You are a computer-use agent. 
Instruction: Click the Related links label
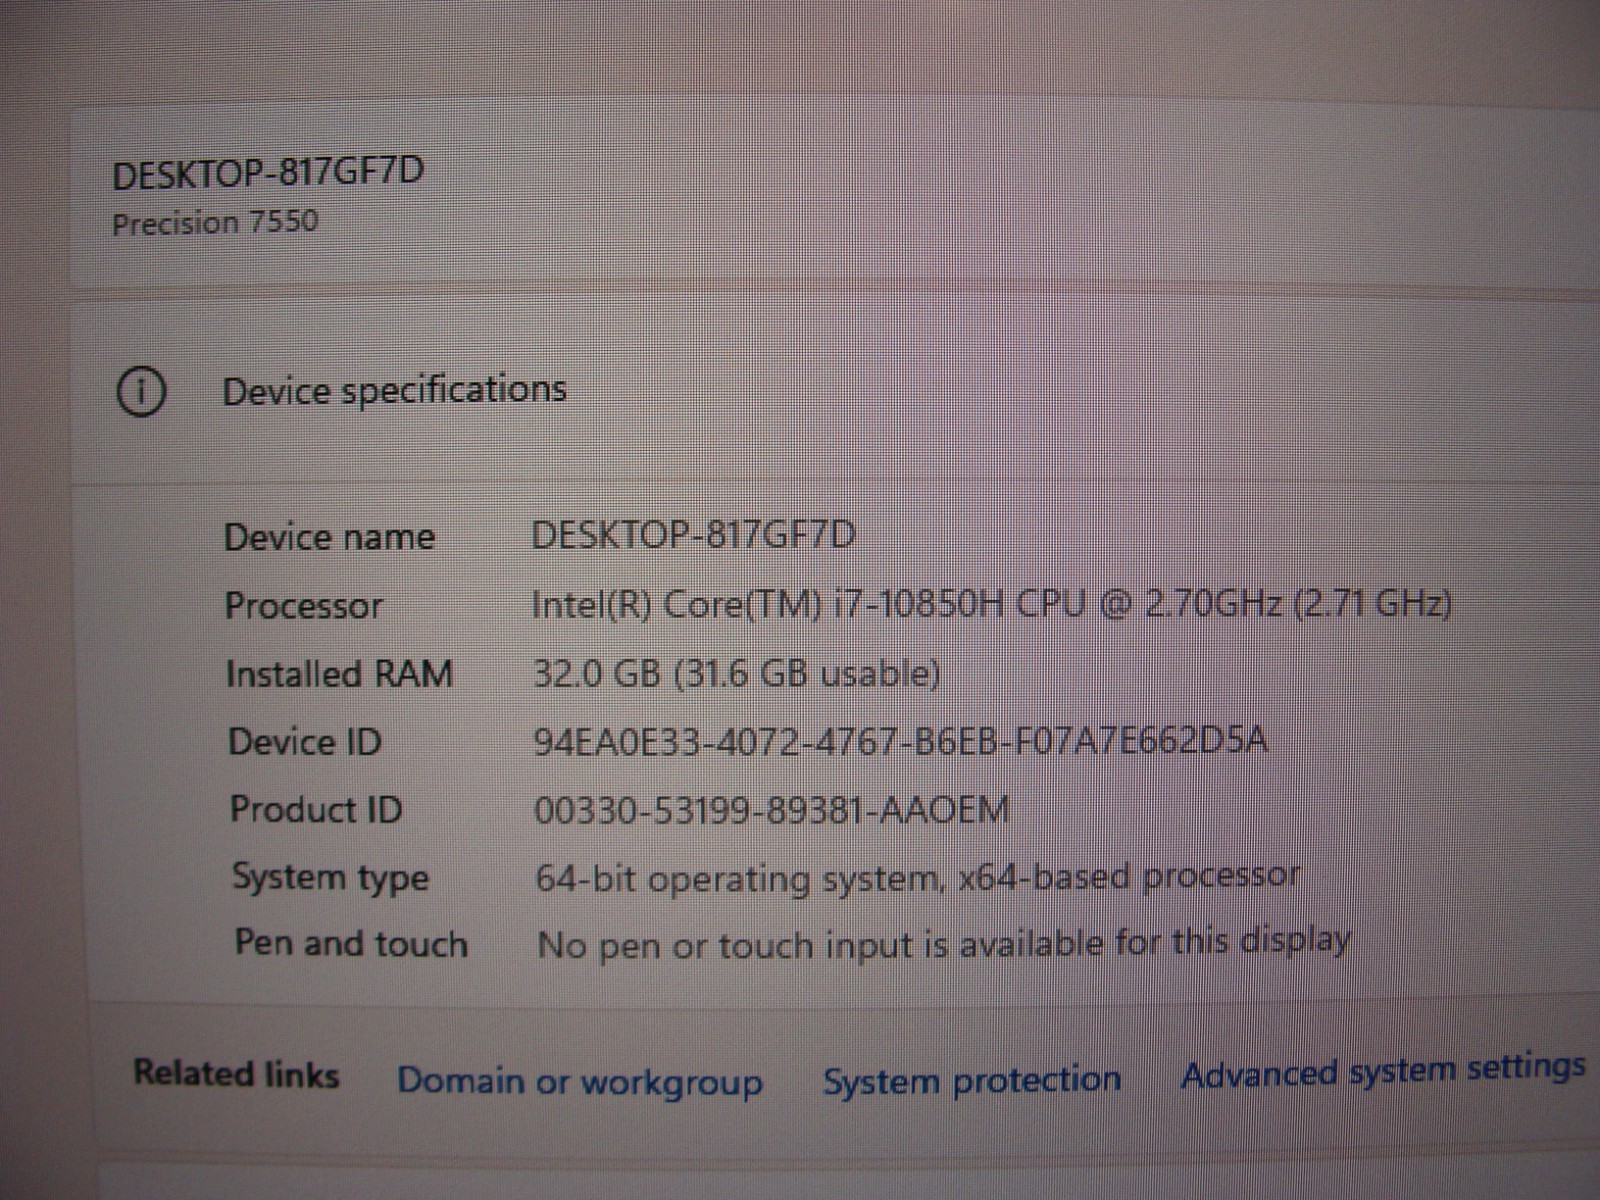click(237, 1074)
